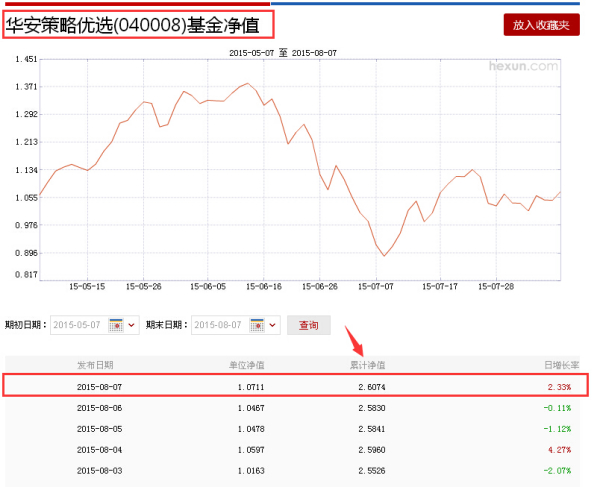Select the 2015-08-05 date cell

99,429
